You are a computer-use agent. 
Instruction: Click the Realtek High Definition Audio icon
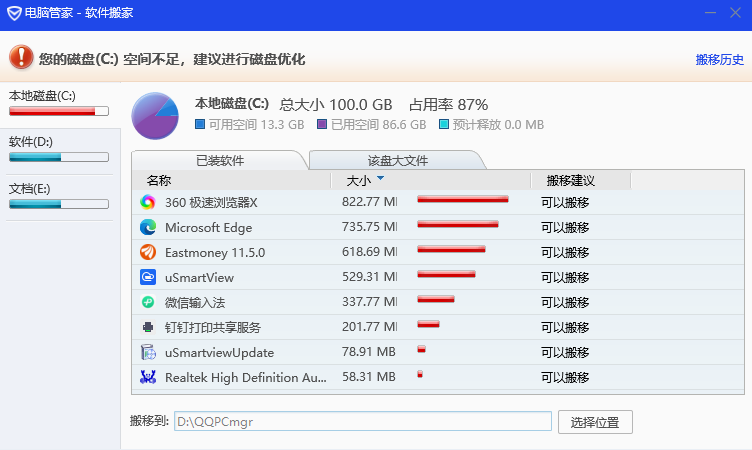coord(148,377)
